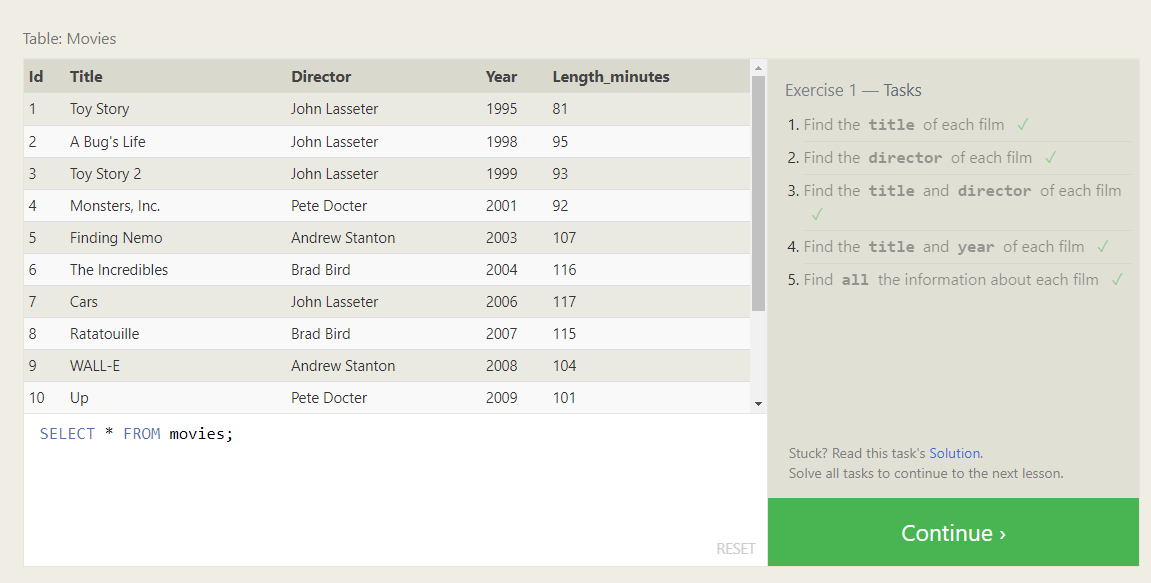Click inside the SQL query text area

(x=395, y=490)
